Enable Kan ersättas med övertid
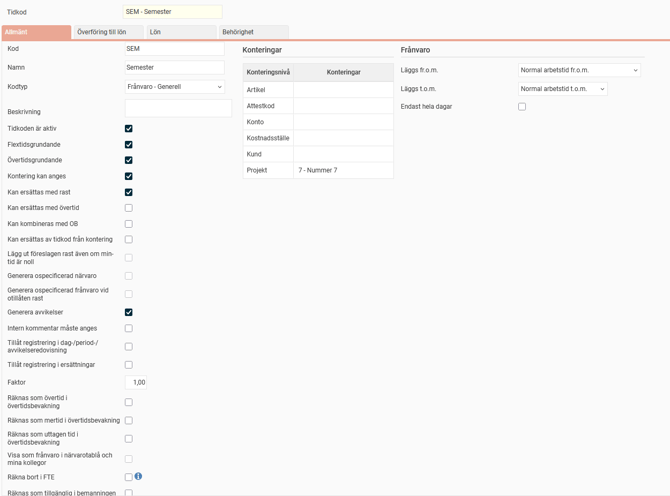This screenshot has width=670, height=496. pos(128,208)
